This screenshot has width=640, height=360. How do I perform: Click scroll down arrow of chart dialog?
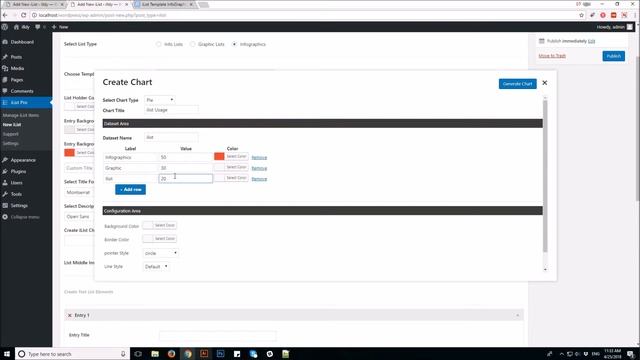545,269
